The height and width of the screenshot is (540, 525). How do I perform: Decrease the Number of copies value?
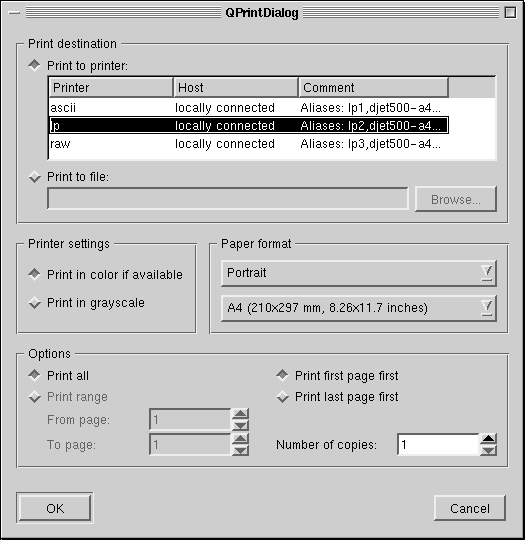coord(488,450)
